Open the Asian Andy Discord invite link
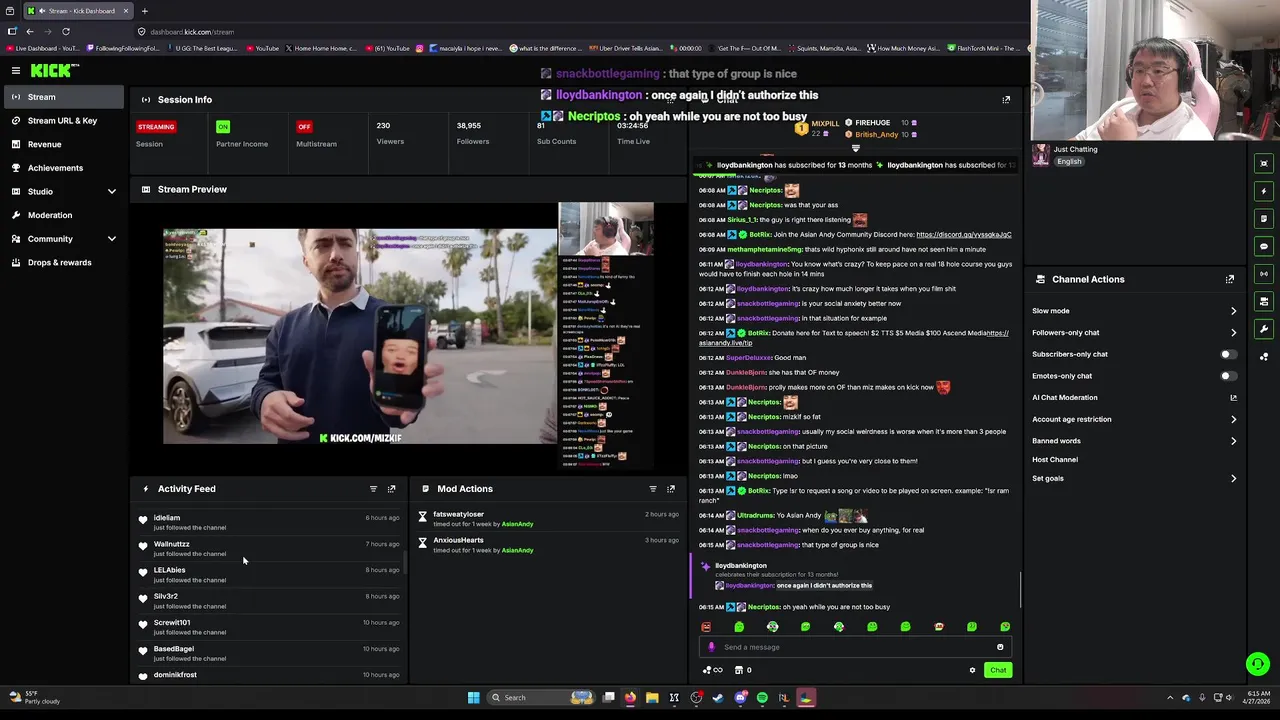 coord(963,235)
